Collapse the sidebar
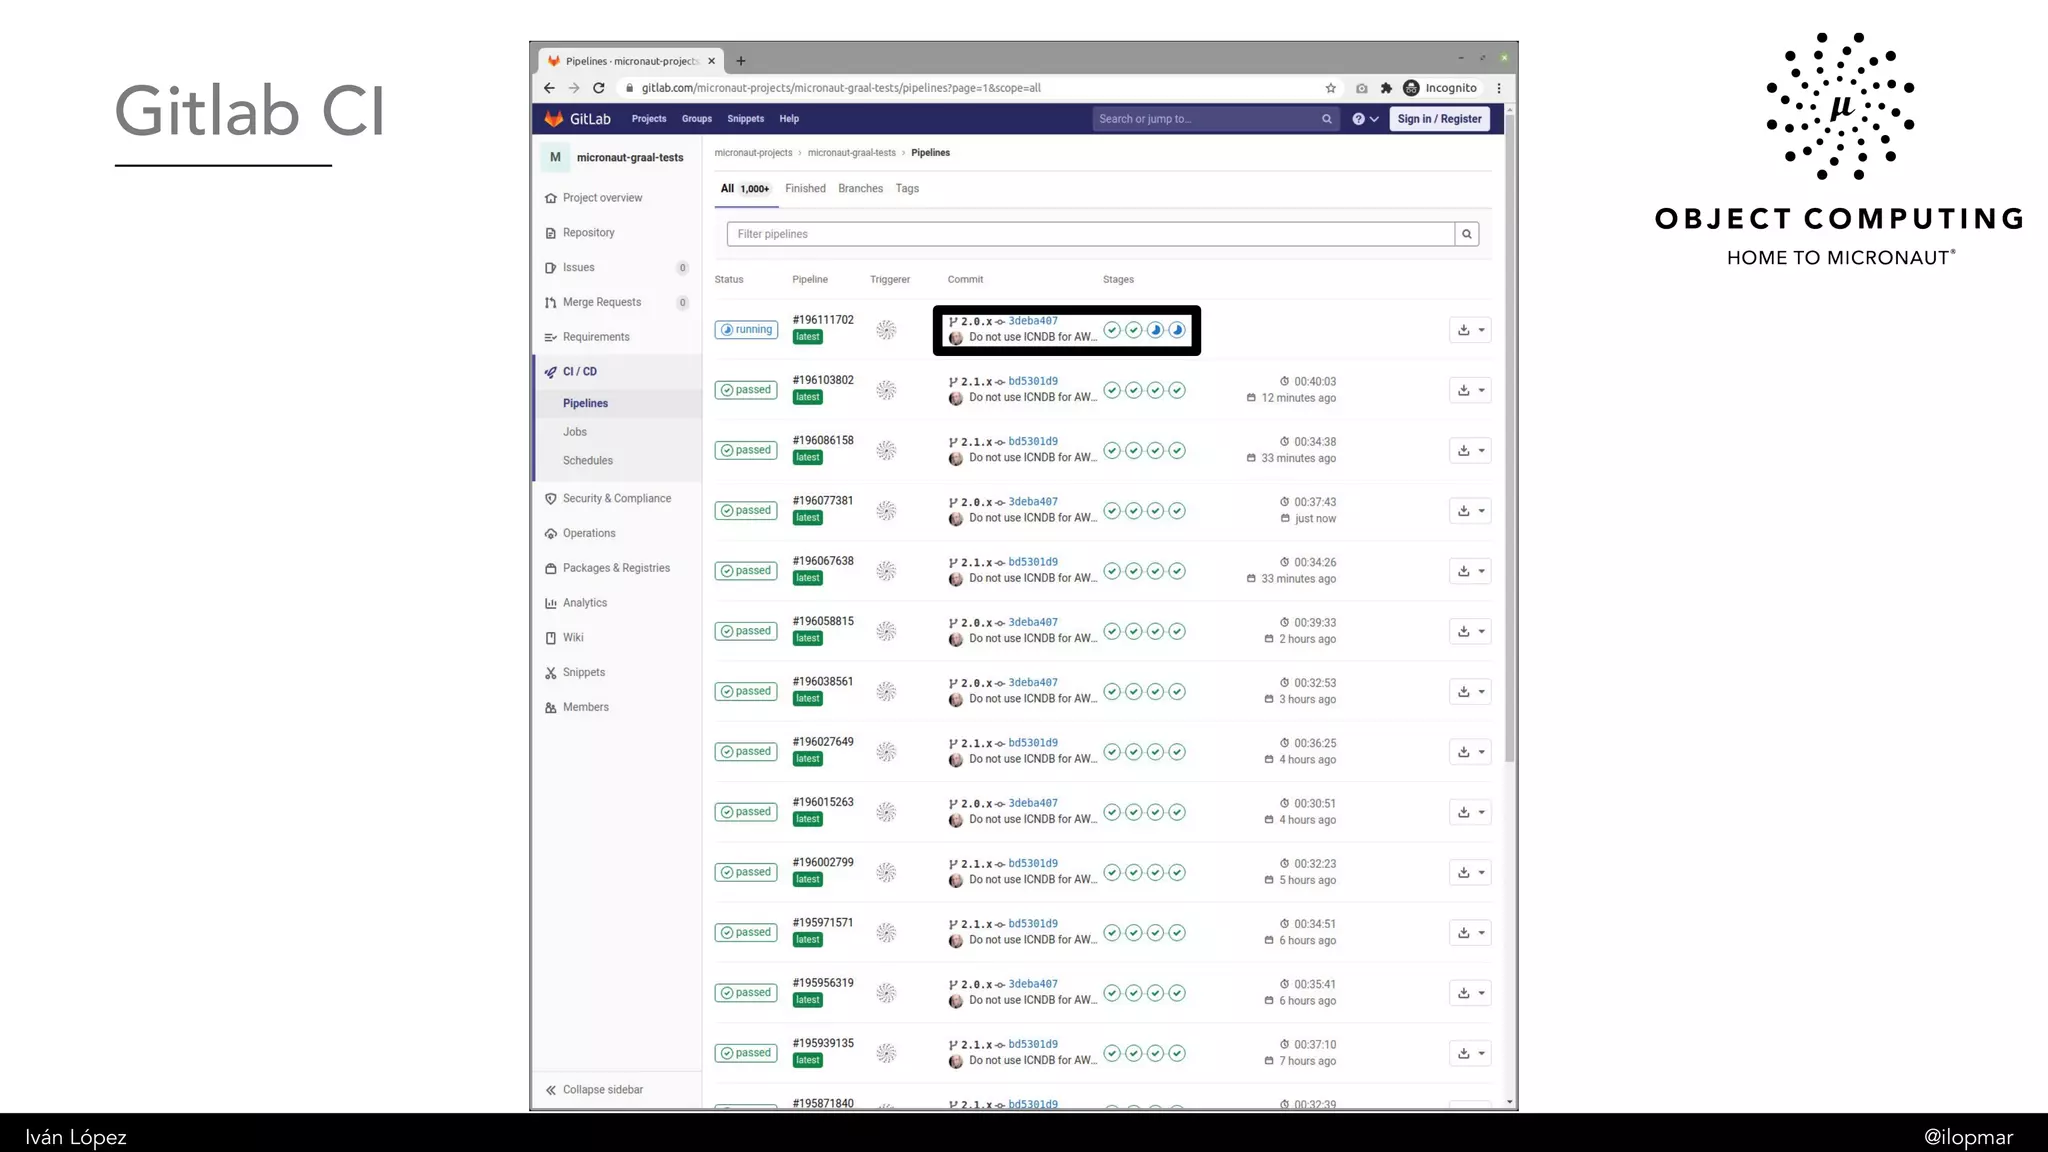2048x1152 pixels. pos(594,1090)
